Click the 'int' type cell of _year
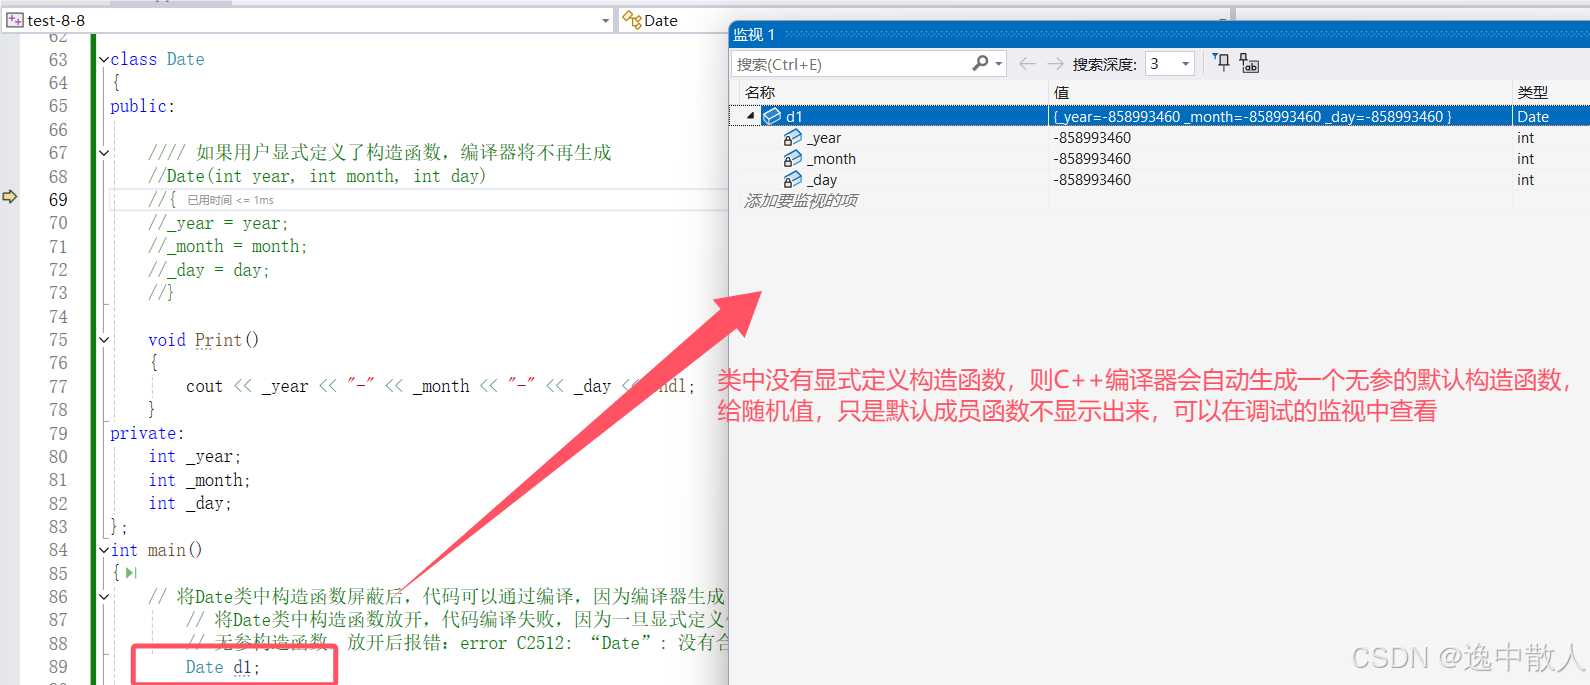 tap(1551, 138)
